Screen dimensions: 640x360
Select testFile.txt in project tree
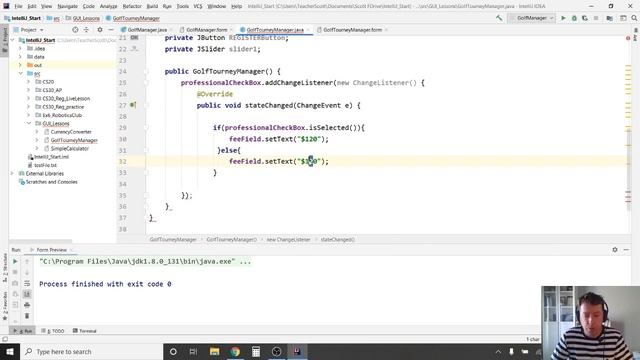(45, 165)
